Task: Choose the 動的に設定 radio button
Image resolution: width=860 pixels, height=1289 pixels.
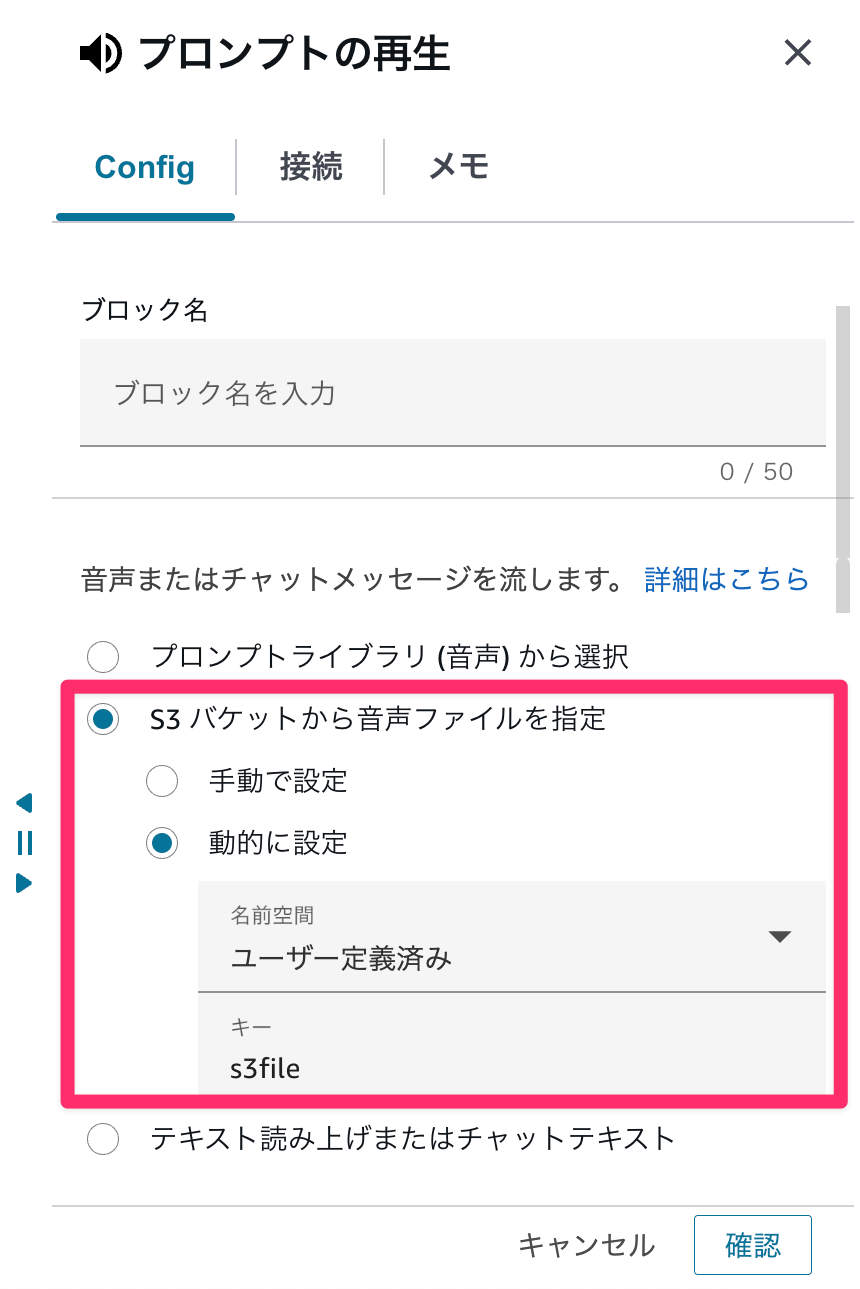Action: point(162,843)
